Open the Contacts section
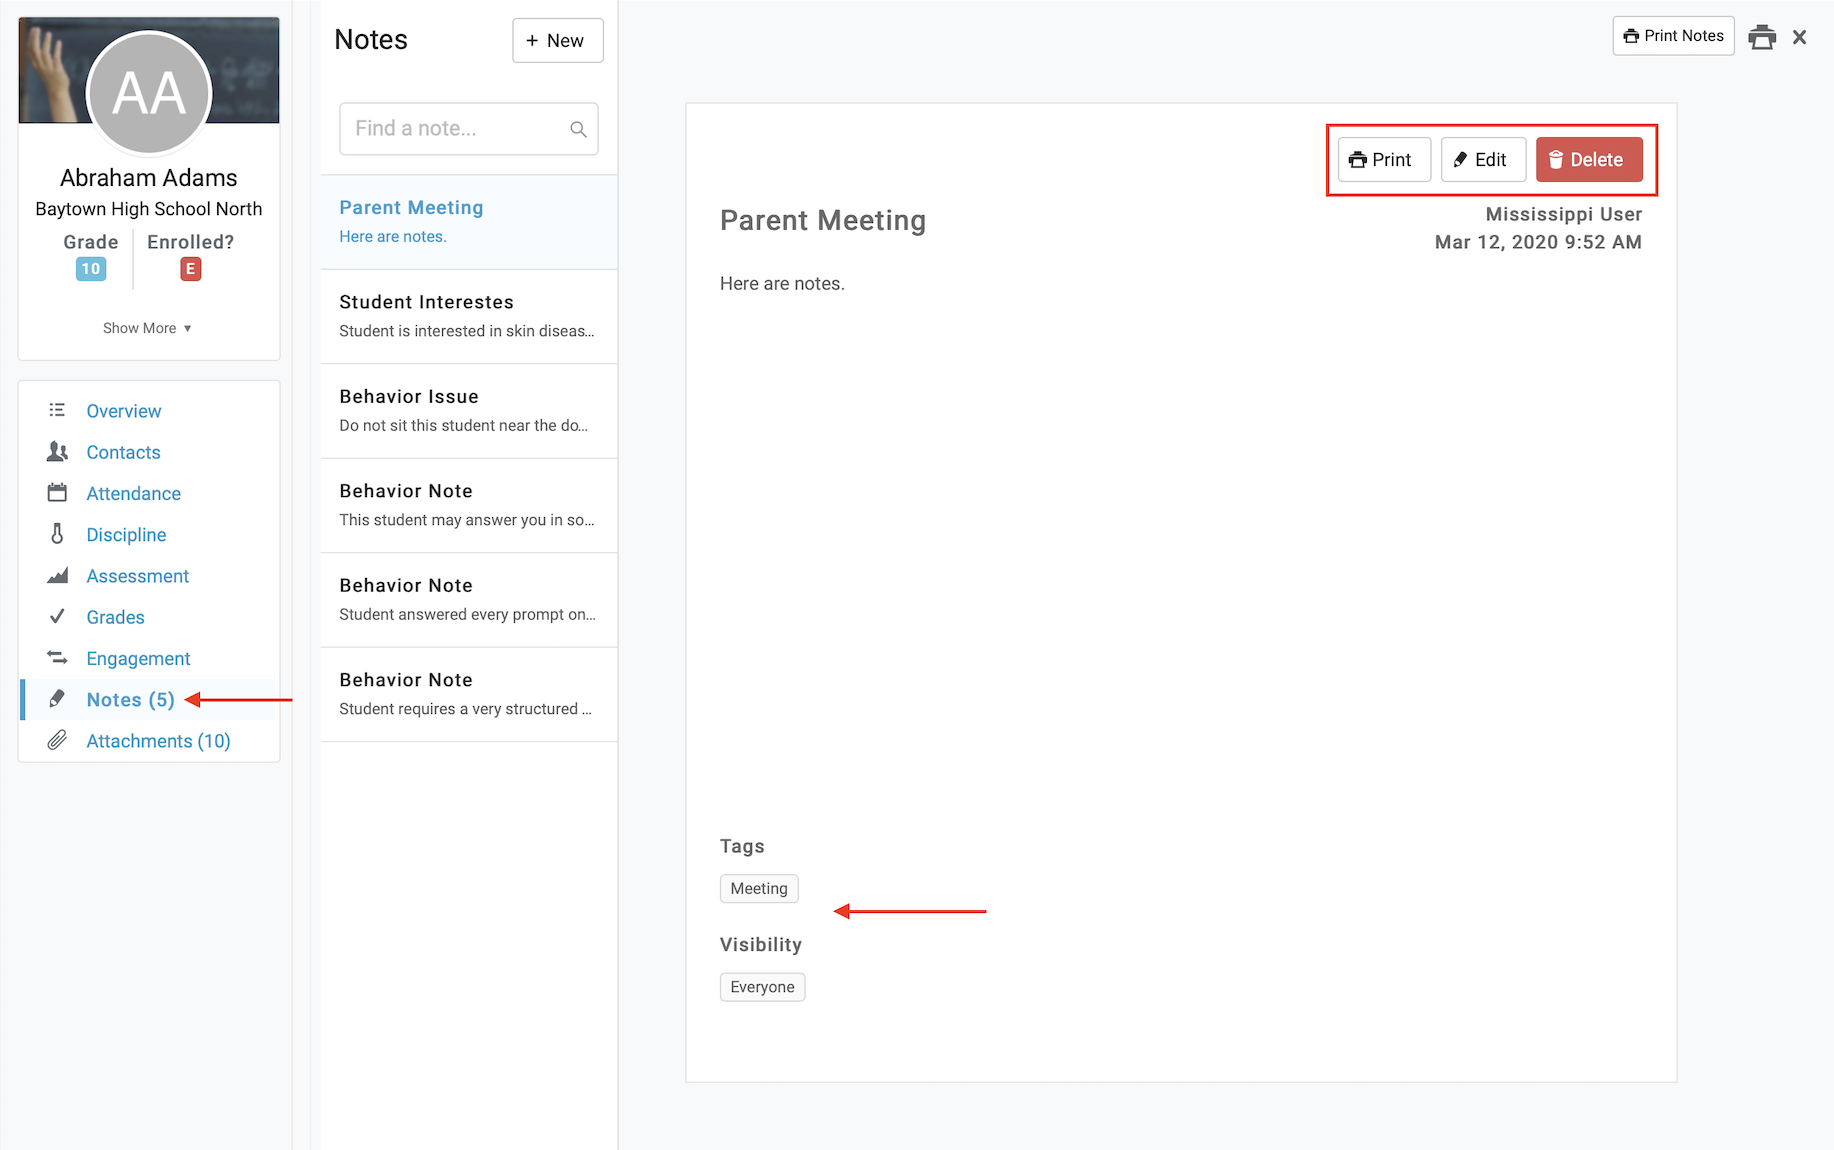 pos(123,452)
